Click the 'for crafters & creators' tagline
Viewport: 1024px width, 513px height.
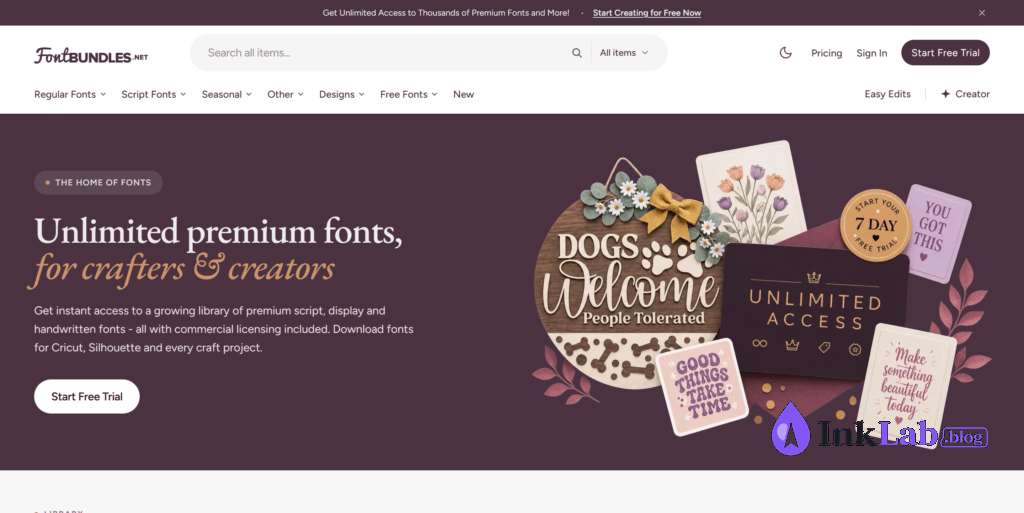click(x=182, y=268)
